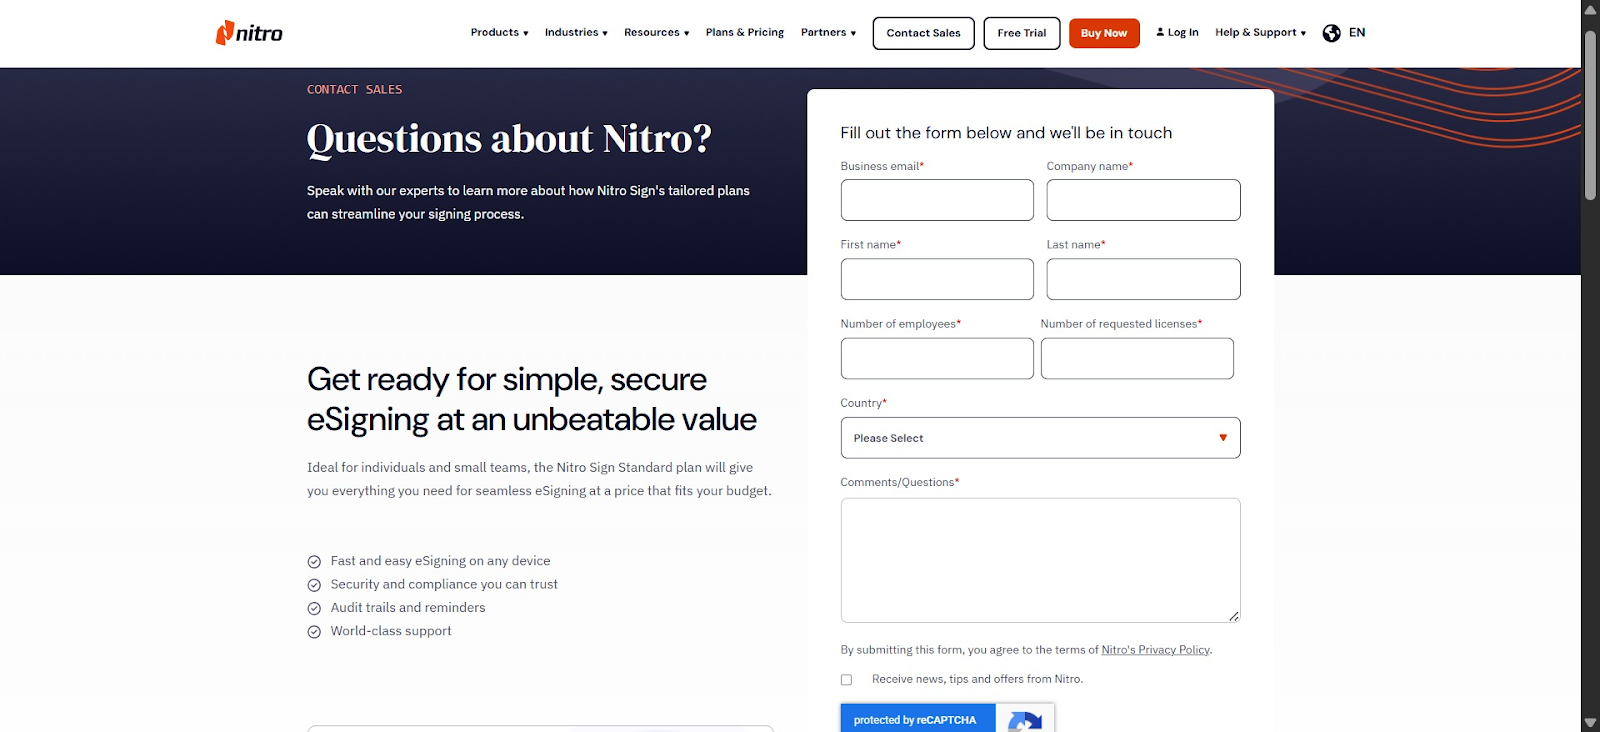This screenshot has width=1600, height=732.
Task: Focus the Number of requested licenses field
Action: [x=1137, y=358]
